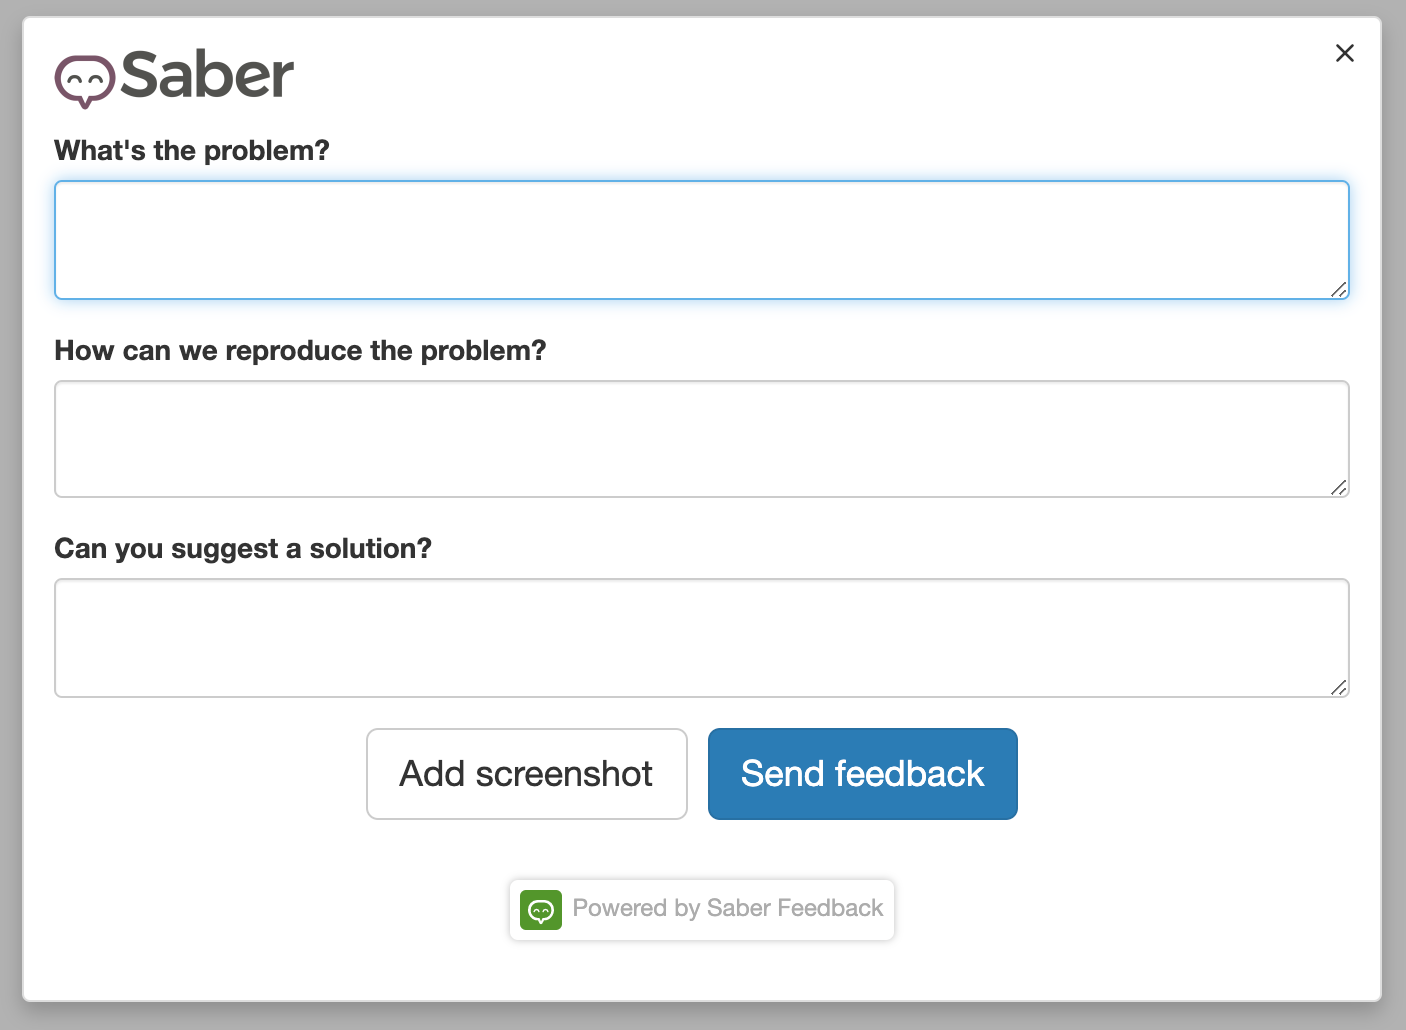The width and height of the screenshot is (1406, 1030).
Task: Click the Saber wordmark next to the logo
Action: (205, 75)
